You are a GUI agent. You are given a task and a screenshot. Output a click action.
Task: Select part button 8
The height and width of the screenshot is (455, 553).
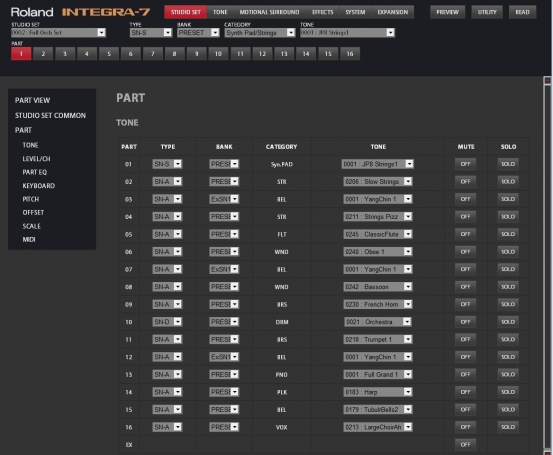(x=174, y=54)
